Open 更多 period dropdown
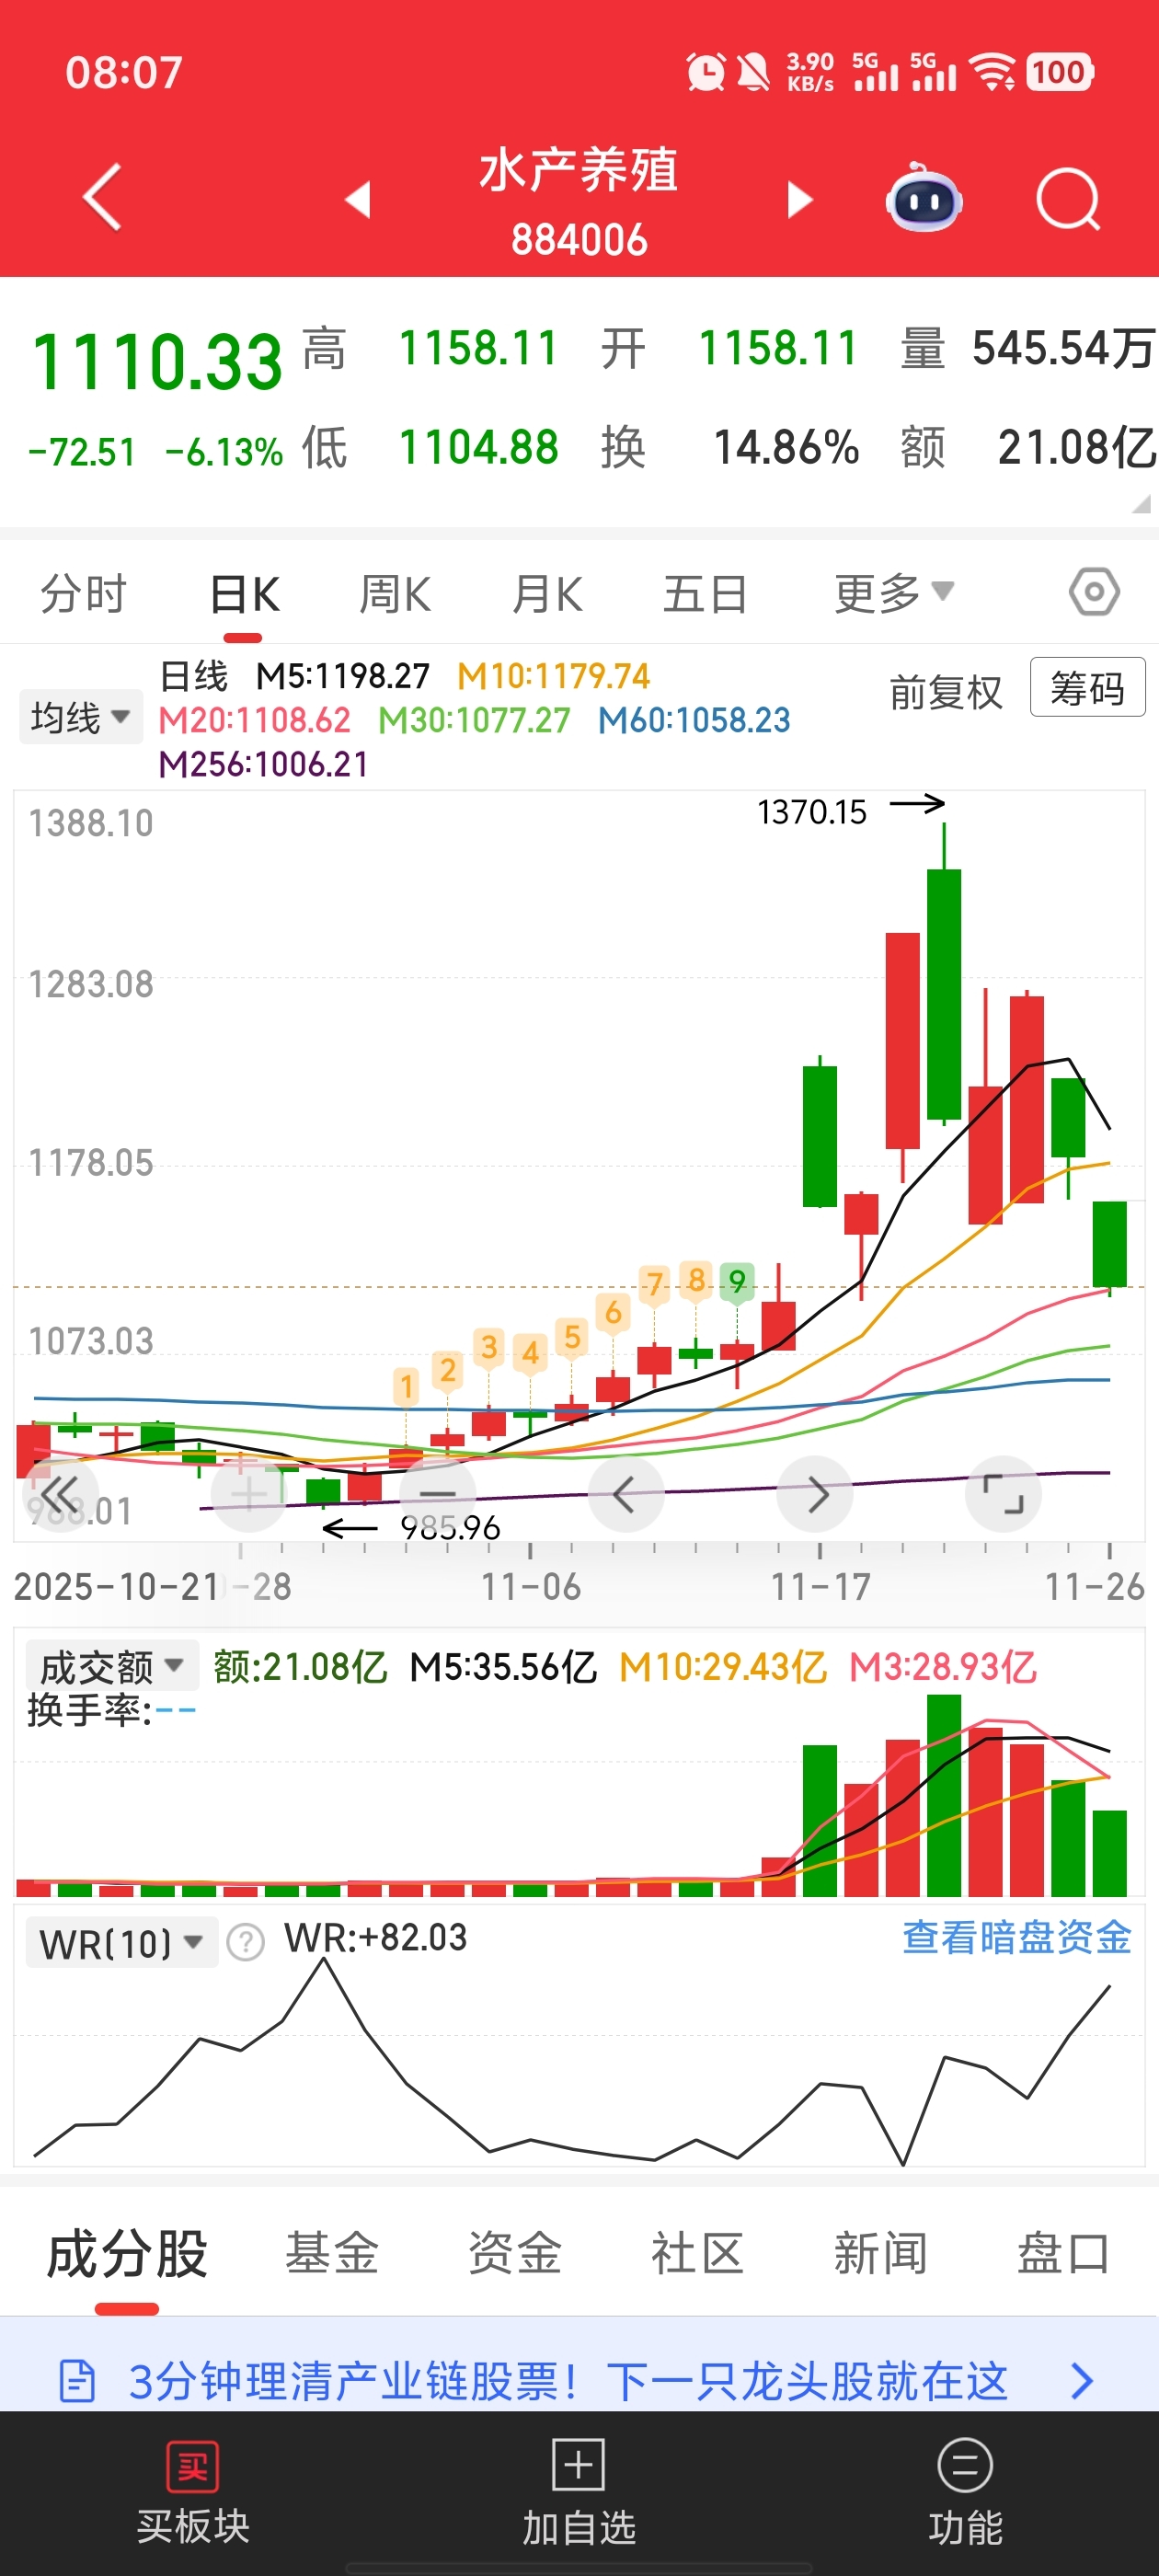 click(x=894, y=594)
